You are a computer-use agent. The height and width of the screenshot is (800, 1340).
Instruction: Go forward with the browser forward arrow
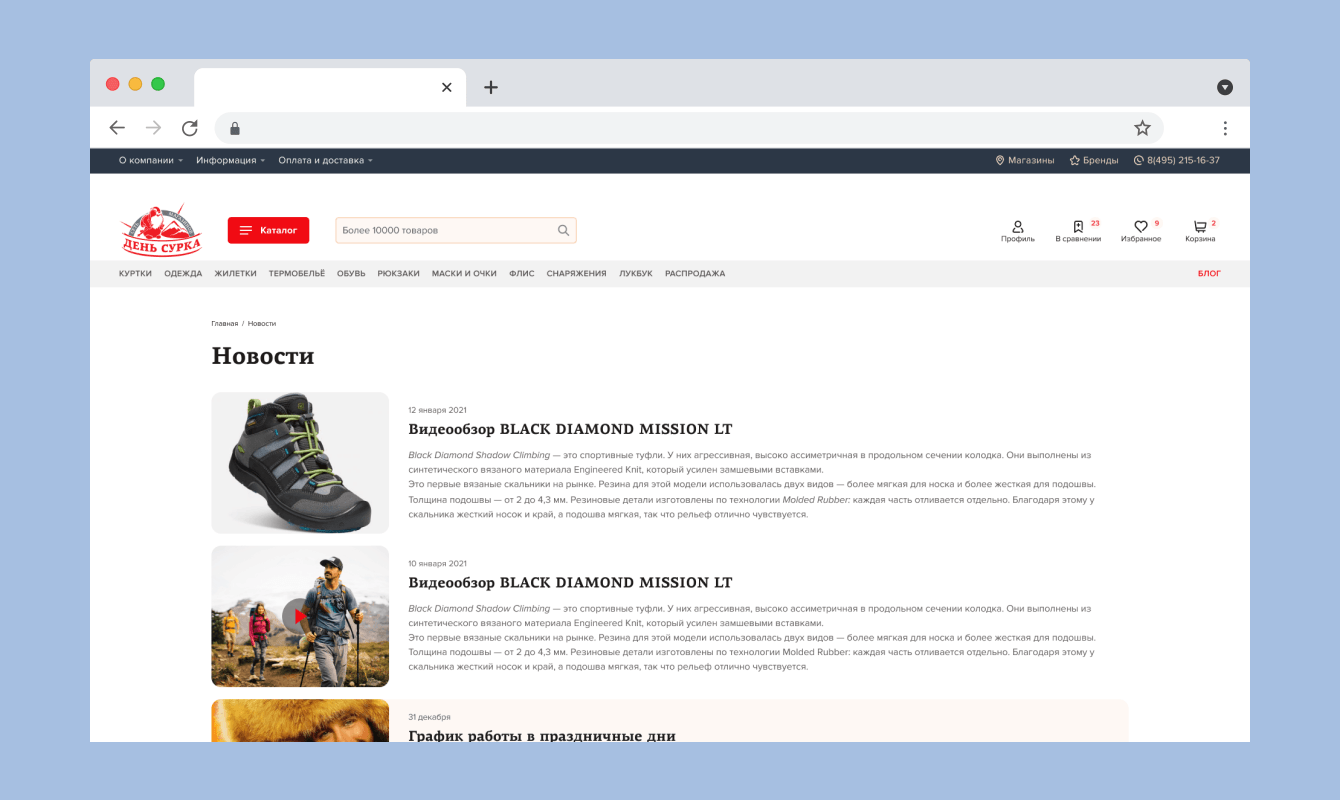153,128
